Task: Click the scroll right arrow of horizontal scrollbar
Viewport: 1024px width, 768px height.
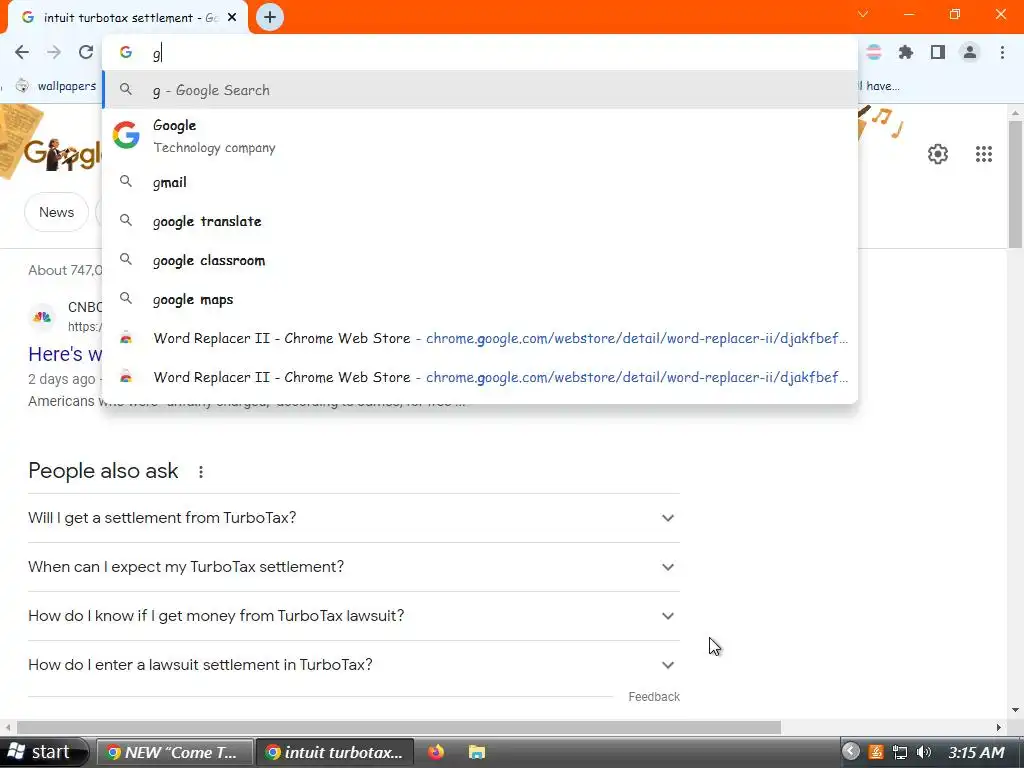Action: (998, 727)
